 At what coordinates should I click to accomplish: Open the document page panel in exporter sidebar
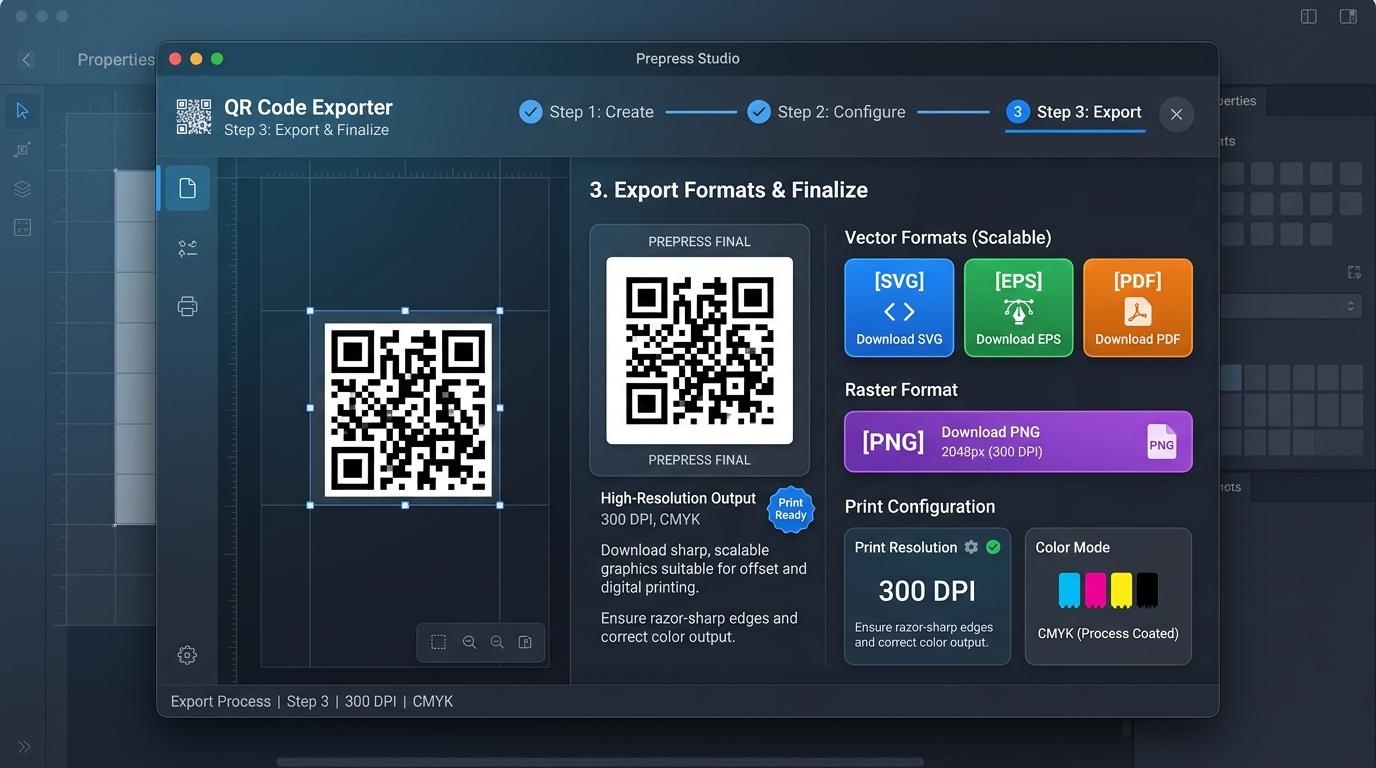[187, 188]
